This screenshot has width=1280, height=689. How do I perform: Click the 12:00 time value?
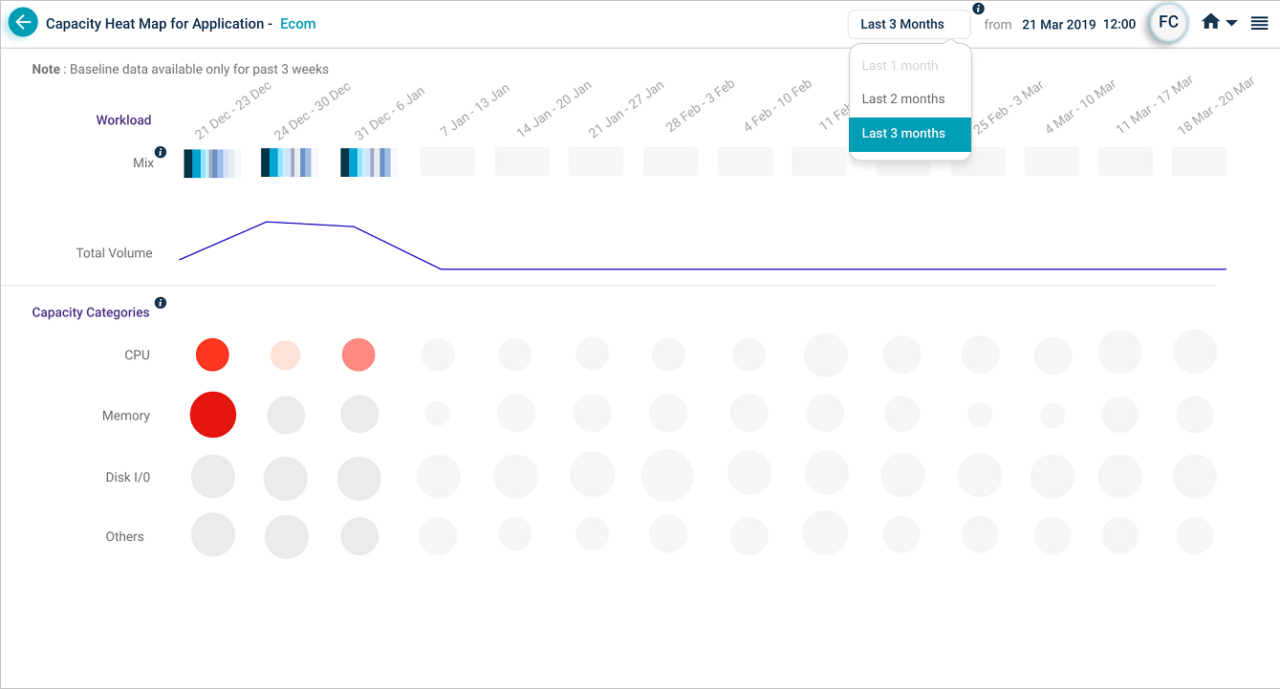1118,22
